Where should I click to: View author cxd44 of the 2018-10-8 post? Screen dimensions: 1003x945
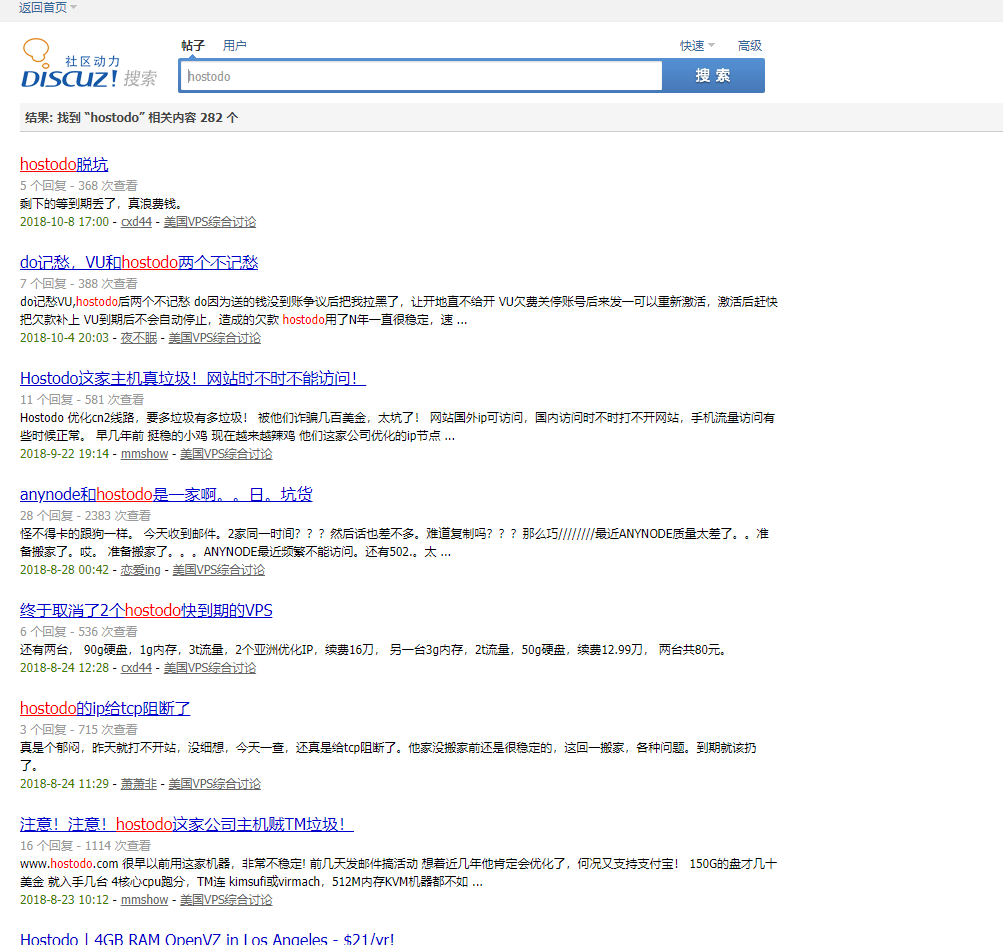pos(136,222)
